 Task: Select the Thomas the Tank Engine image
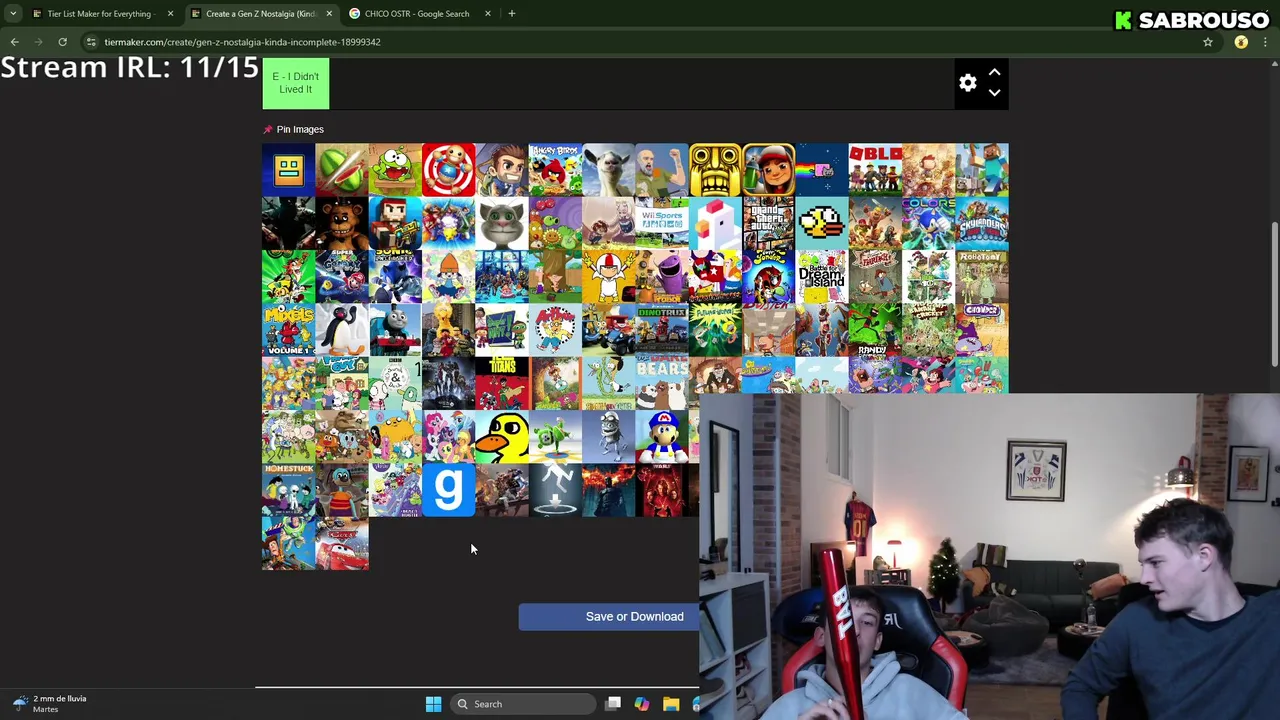(x=395, y=329)
